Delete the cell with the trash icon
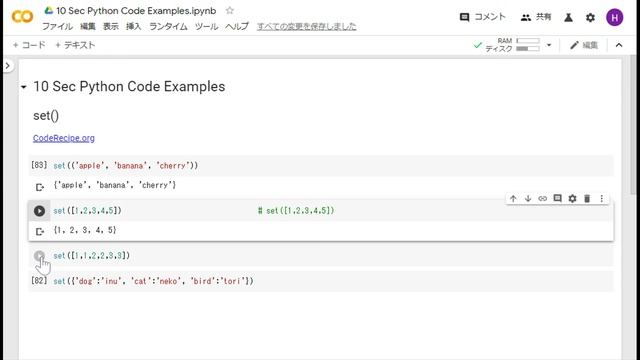 [x=587, y=198]
